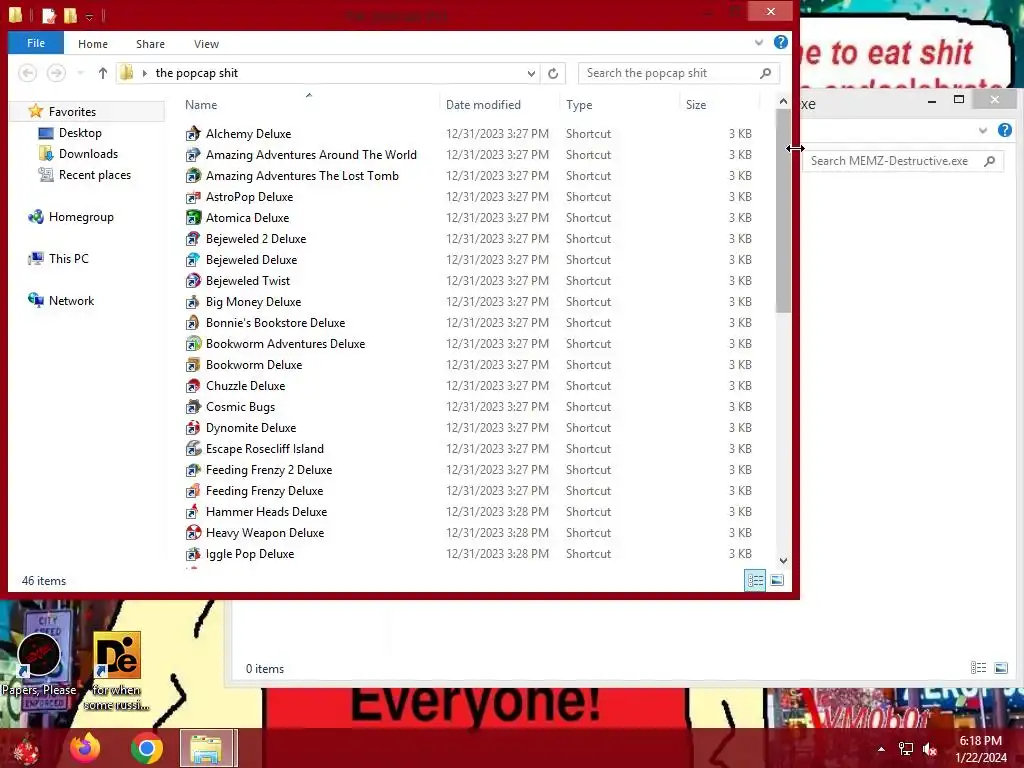Click the Atomica Deluxe shortcut icon
Screen dimensions: 1024x768
coord(193,217)
